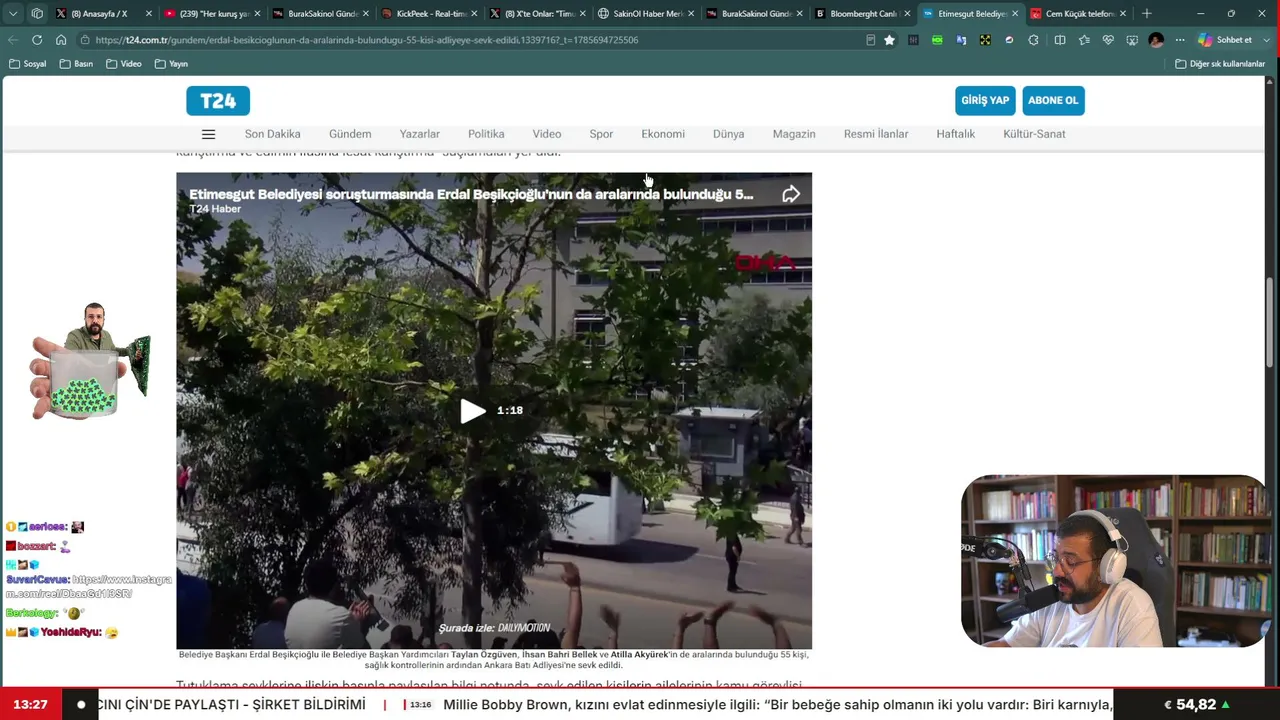This screenshot has width=1280, height=720.
Task: Switch to the YouTube "Her kuruş" tab
Action: (x=213, y=14)
